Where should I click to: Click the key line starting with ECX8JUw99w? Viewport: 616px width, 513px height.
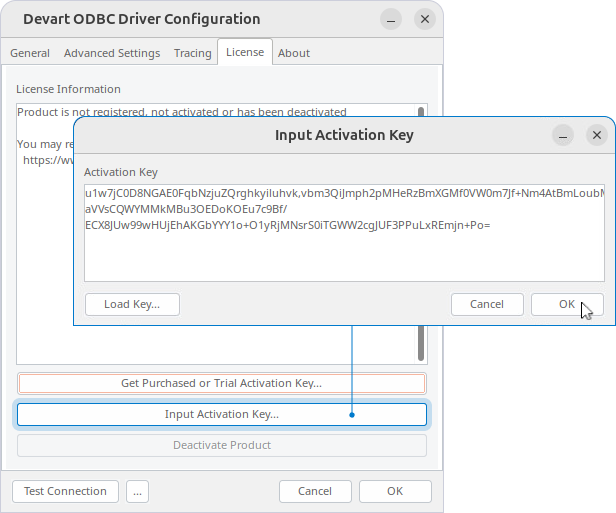point(288,225)
